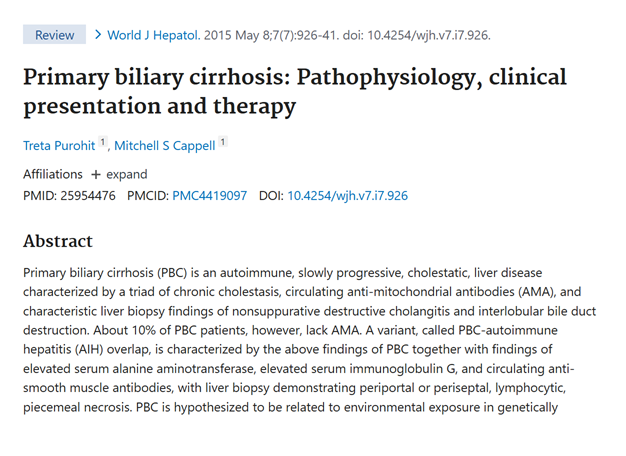Click the plus icon next to Affiliations
626x456 pixels.
(x=95, y=174)
